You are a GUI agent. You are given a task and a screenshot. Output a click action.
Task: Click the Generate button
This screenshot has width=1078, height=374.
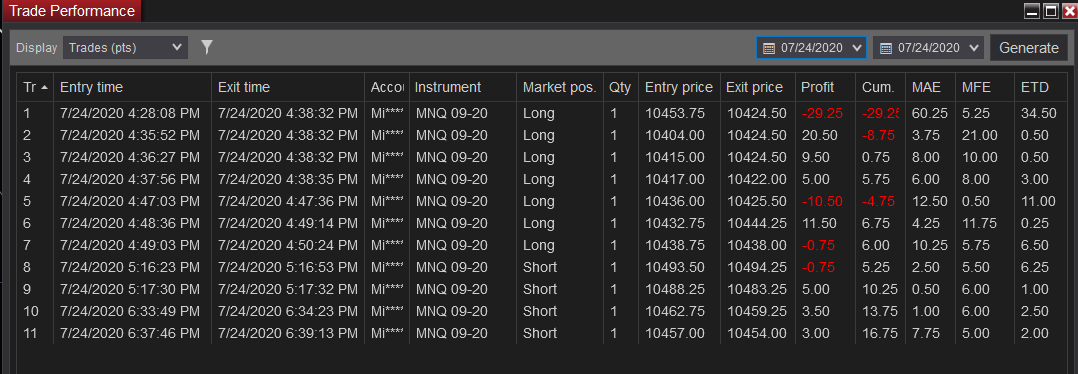click(x=1028, y=48)
